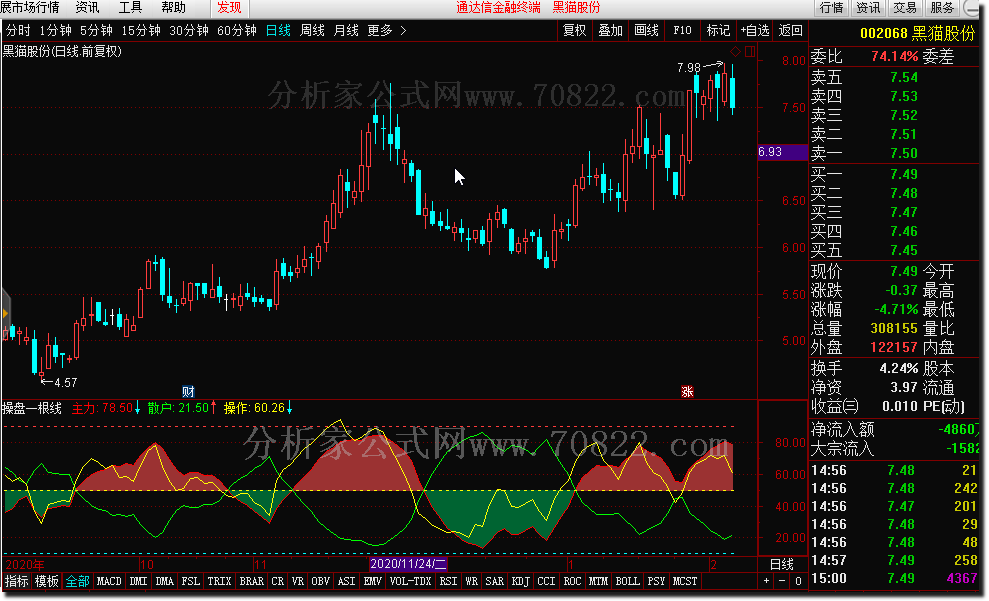This screenshot has width=989, height=601.
Task: Apply the ROC indicator
Action: [572, 581]
